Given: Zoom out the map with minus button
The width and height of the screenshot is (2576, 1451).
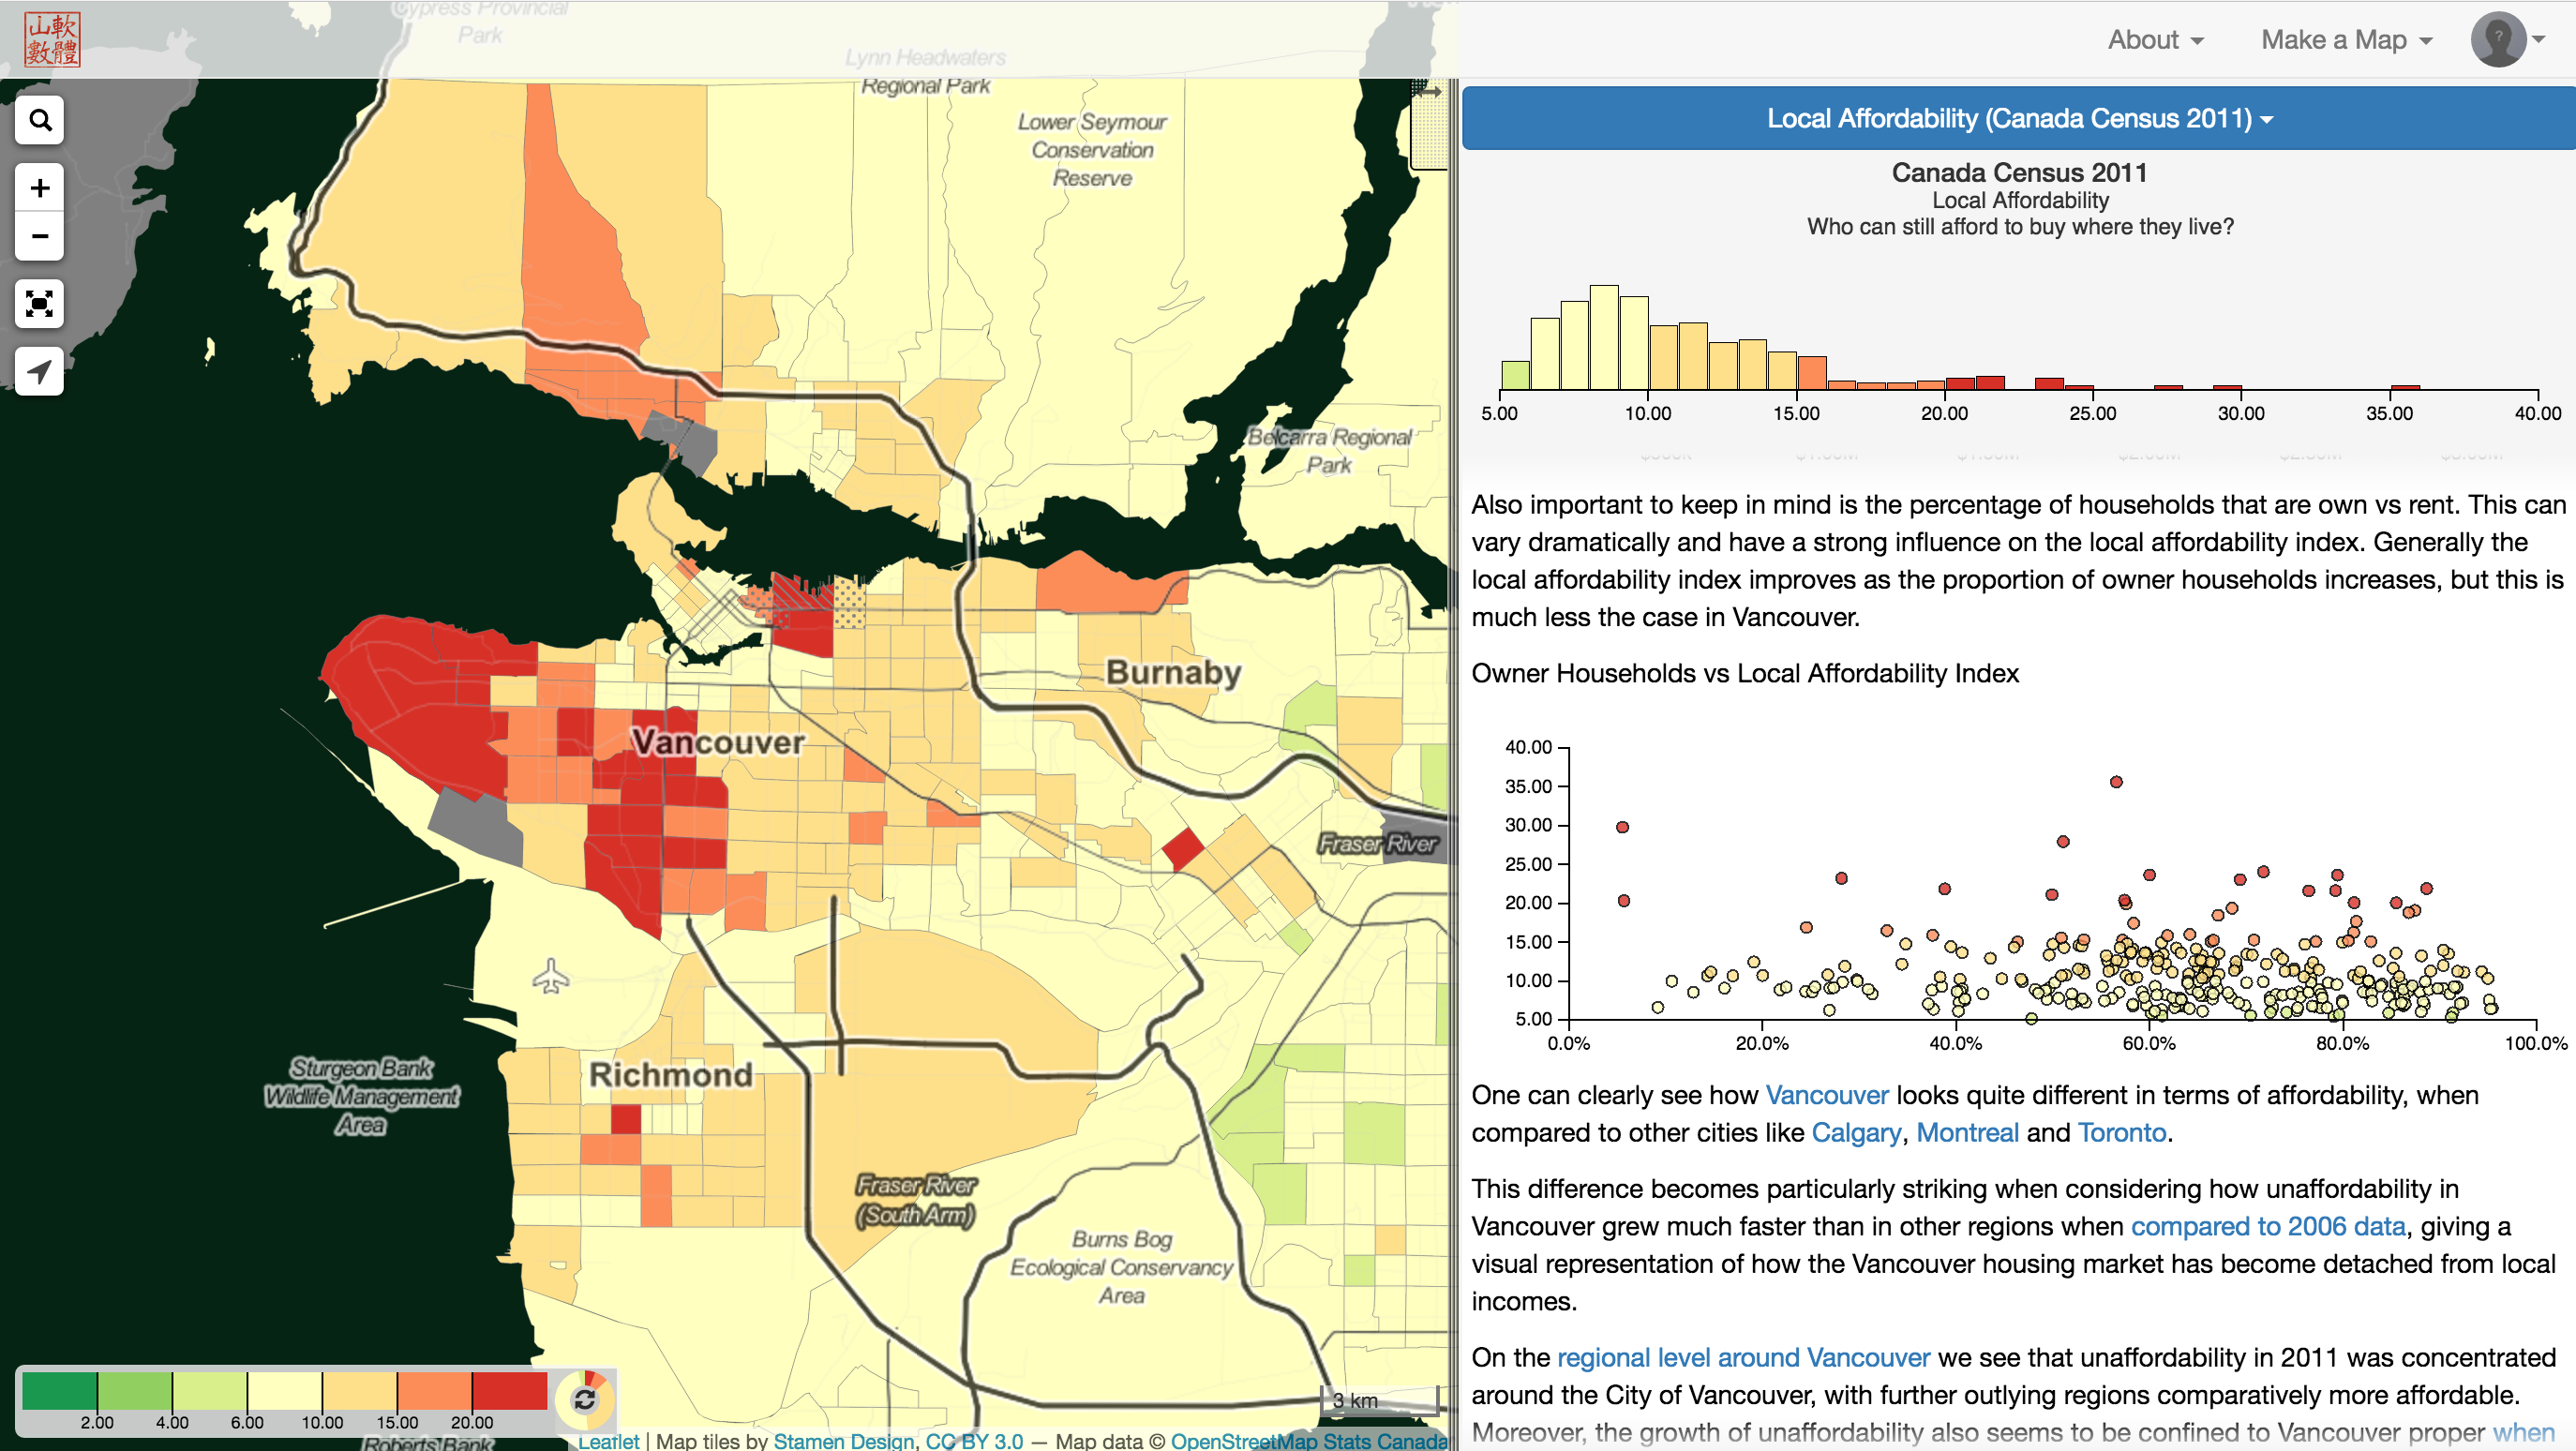Looking at the screenshot, I should [40, 236].
